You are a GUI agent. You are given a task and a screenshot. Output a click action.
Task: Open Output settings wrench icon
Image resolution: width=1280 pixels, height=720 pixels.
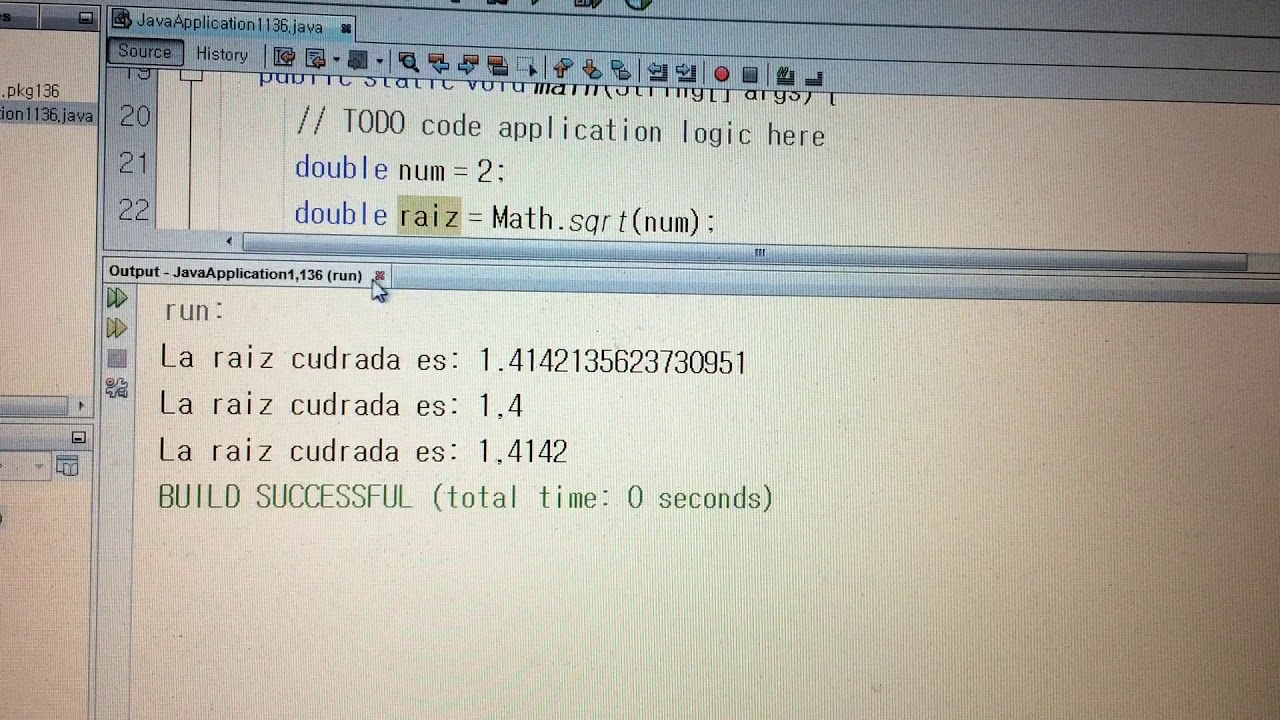[117, 388]
